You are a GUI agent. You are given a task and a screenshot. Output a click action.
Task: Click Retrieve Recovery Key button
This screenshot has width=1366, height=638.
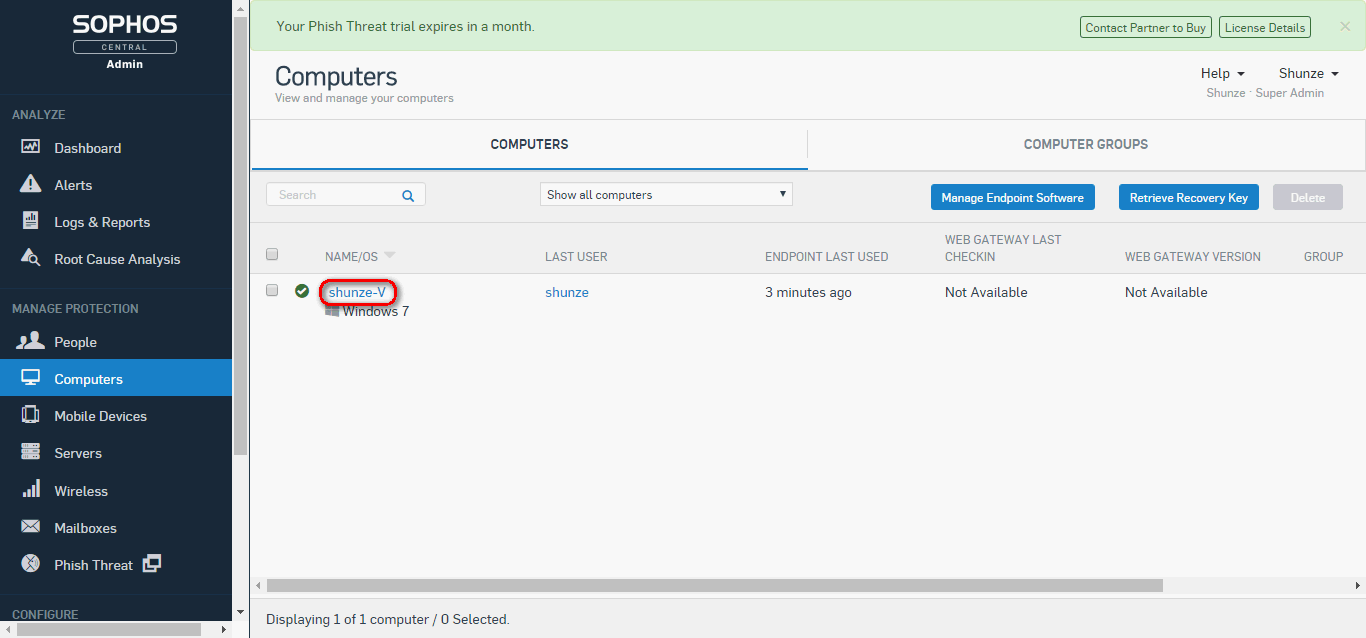(1188, 197)
